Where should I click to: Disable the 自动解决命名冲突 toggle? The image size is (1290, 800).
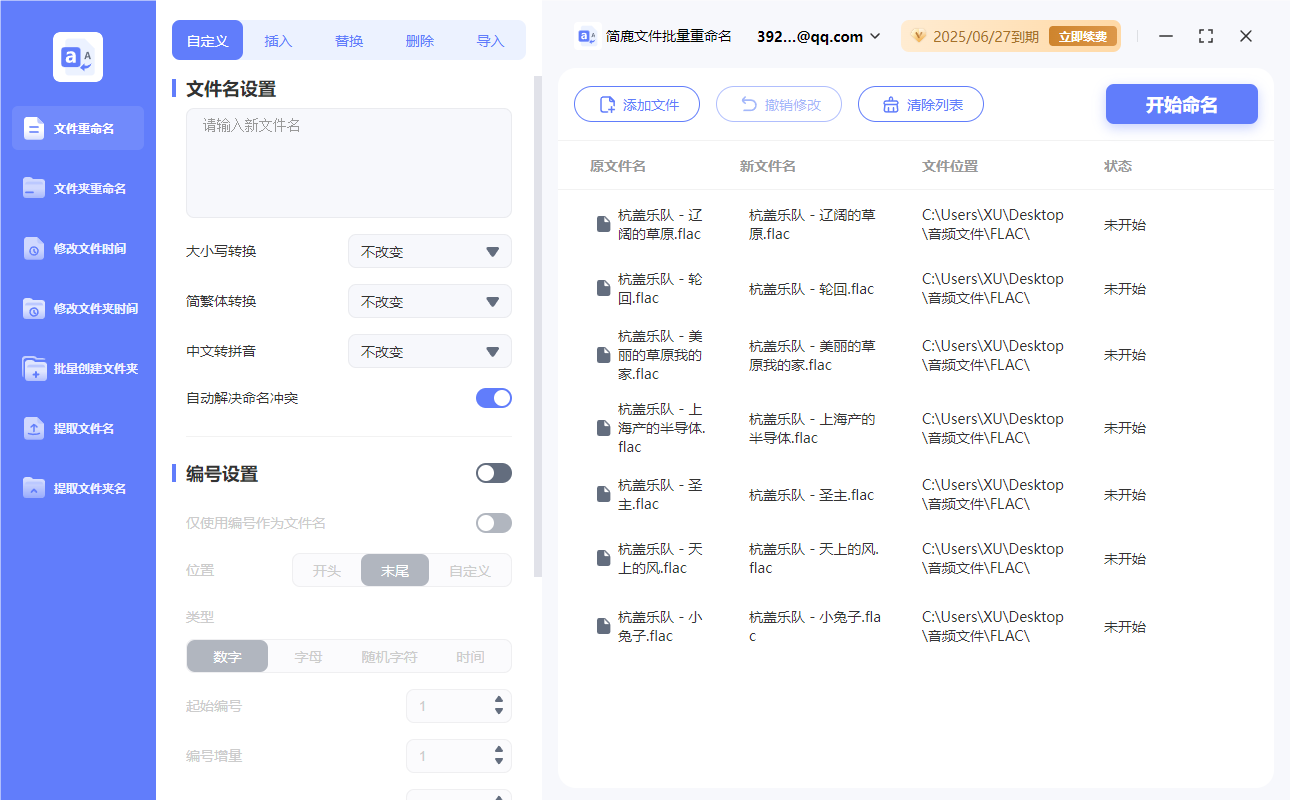click(493, 398)
